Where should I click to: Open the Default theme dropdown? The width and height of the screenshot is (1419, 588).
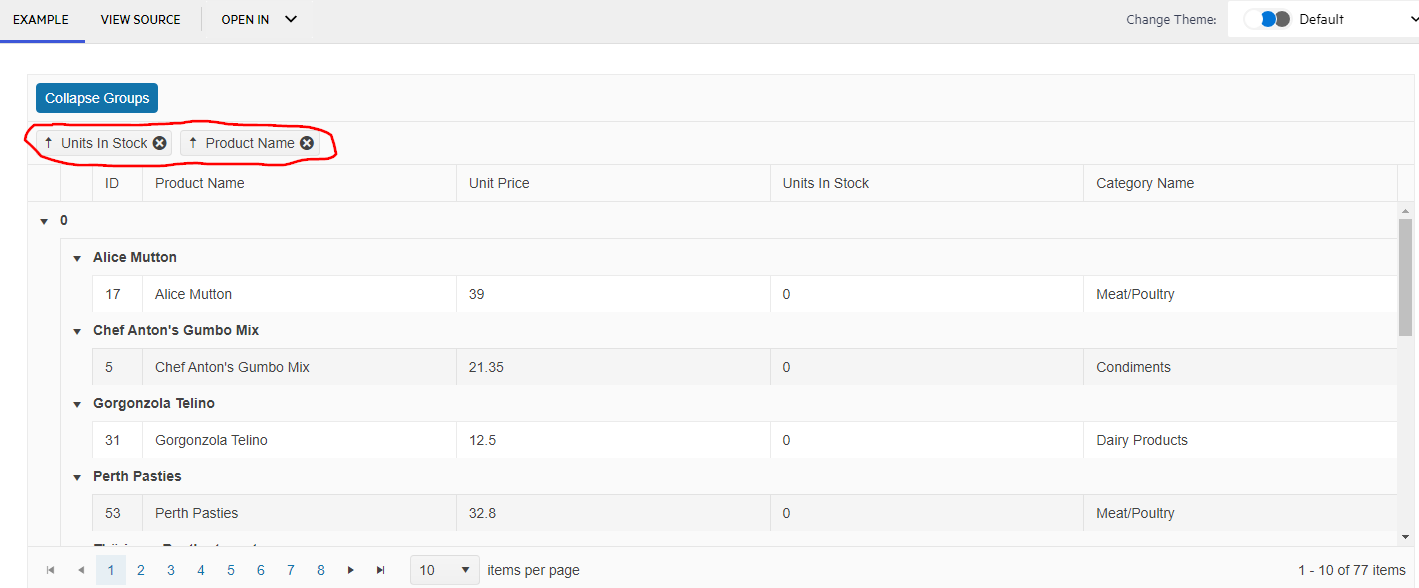(x=1353, y=19)
